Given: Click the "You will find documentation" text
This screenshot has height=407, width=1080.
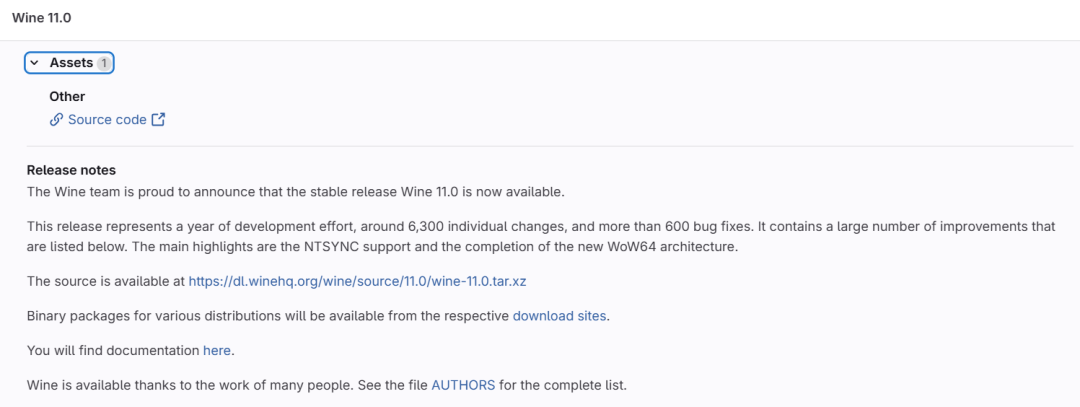Looking at the screenshot, I should tap(113, 351).
